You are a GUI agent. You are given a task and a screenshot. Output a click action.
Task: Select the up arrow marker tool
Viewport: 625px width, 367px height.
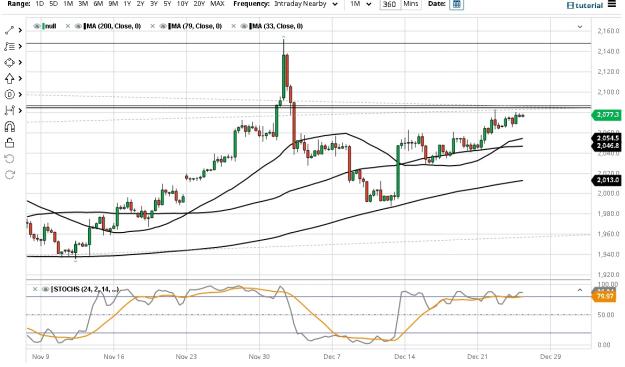point(10,79)
